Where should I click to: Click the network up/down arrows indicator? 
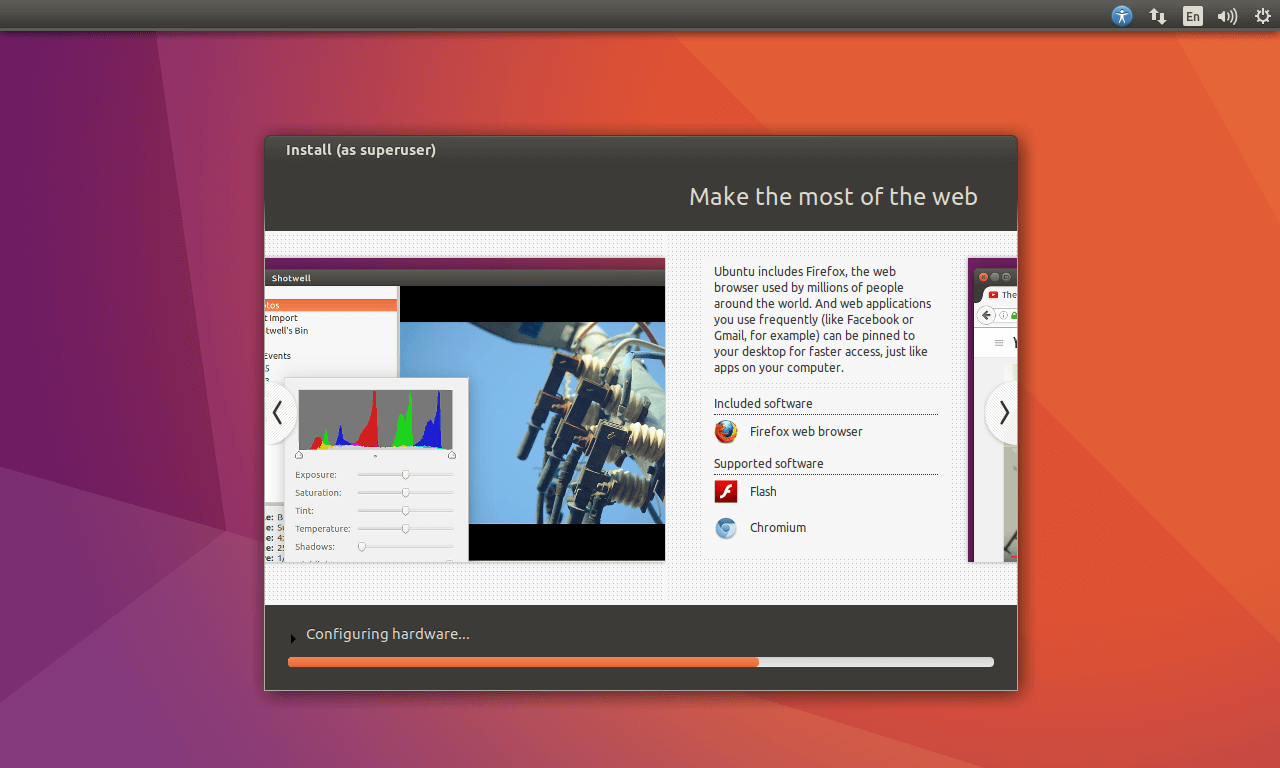1157,16
